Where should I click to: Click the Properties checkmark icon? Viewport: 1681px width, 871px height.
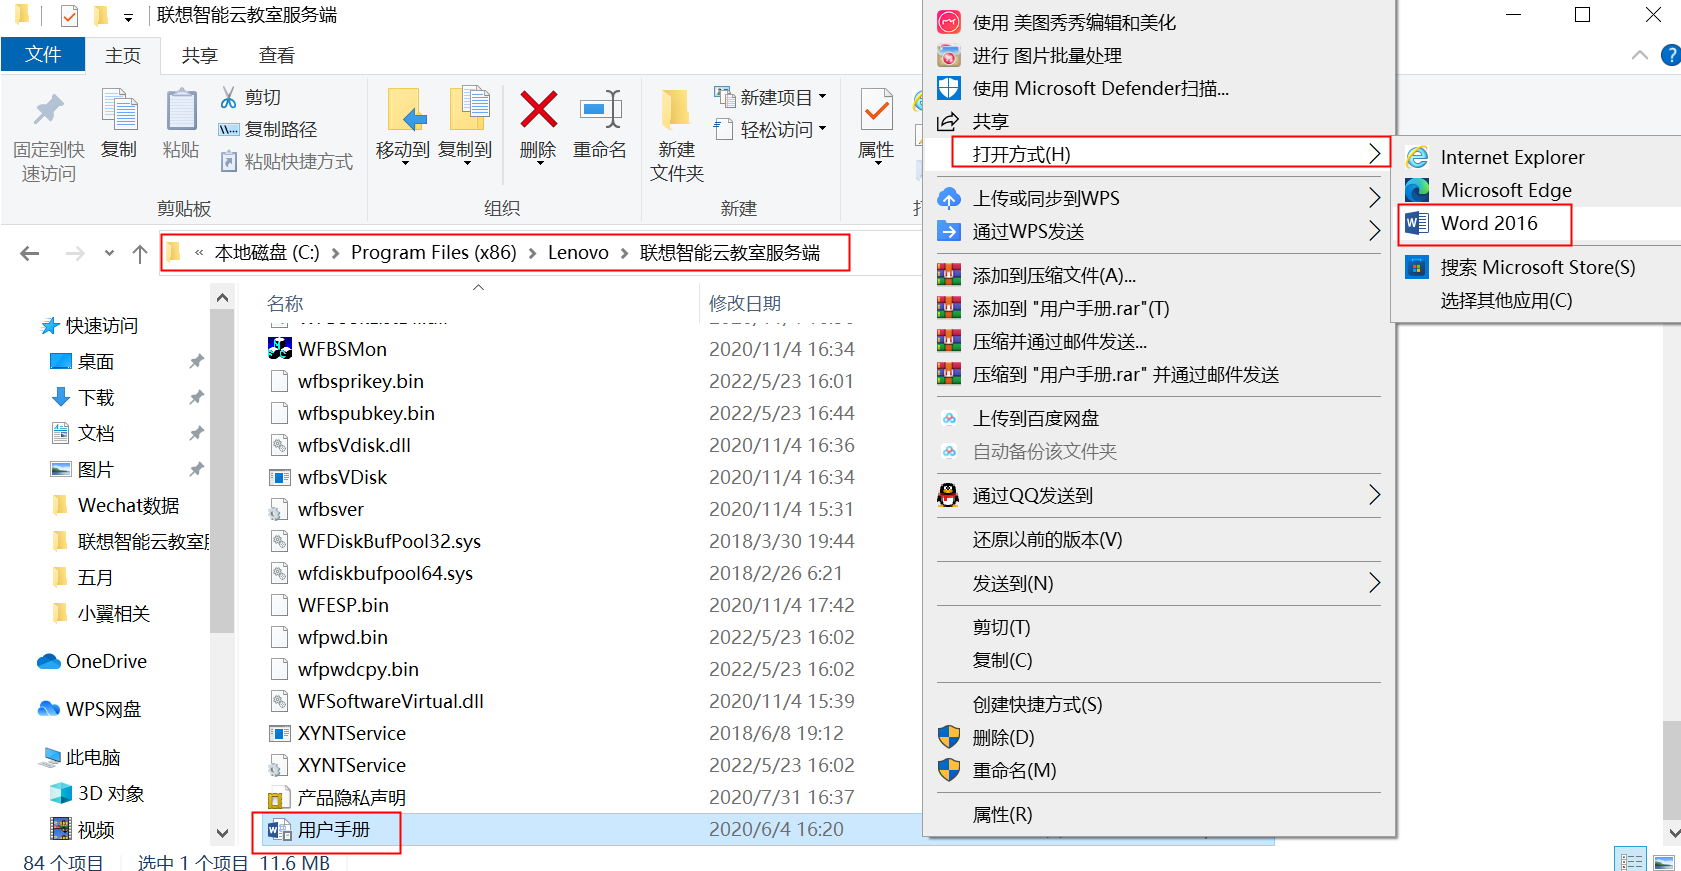click(x=877, y=109)
